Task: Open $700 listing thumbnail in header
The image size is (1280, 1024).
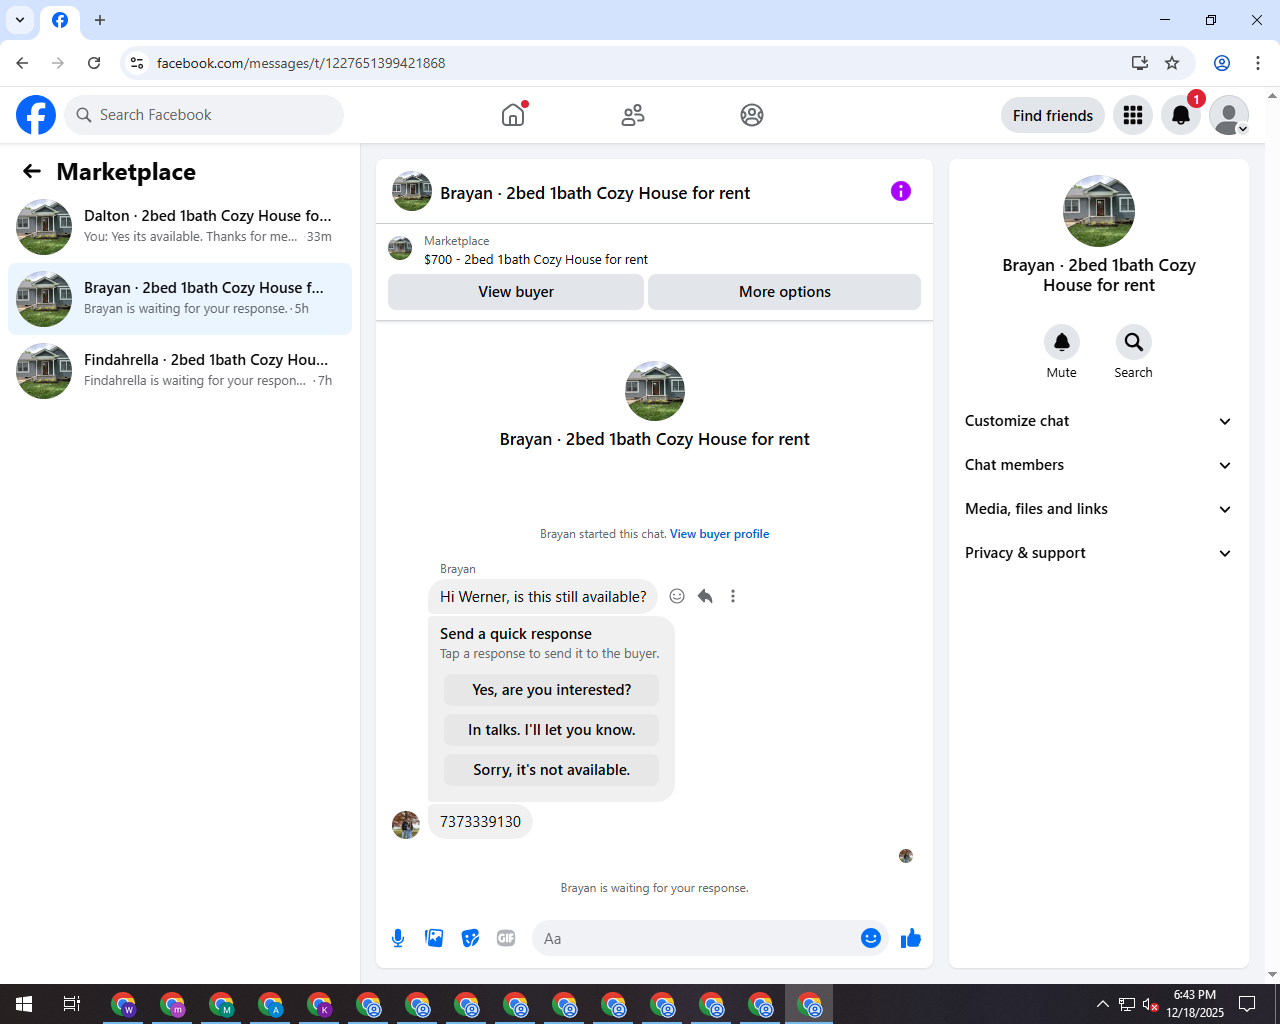Action: coord(400,249)
